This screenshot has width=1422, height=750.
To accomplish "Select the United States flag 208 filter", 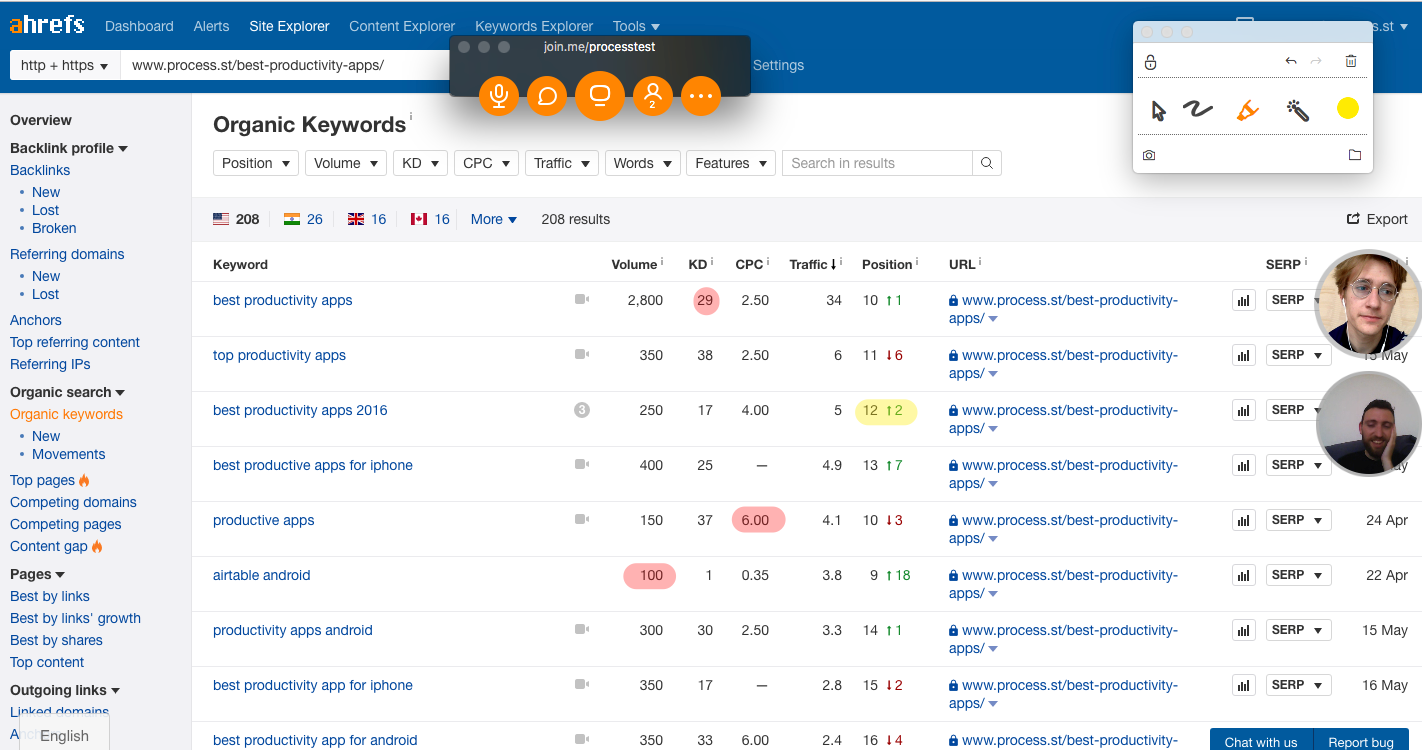I will 236,219.
